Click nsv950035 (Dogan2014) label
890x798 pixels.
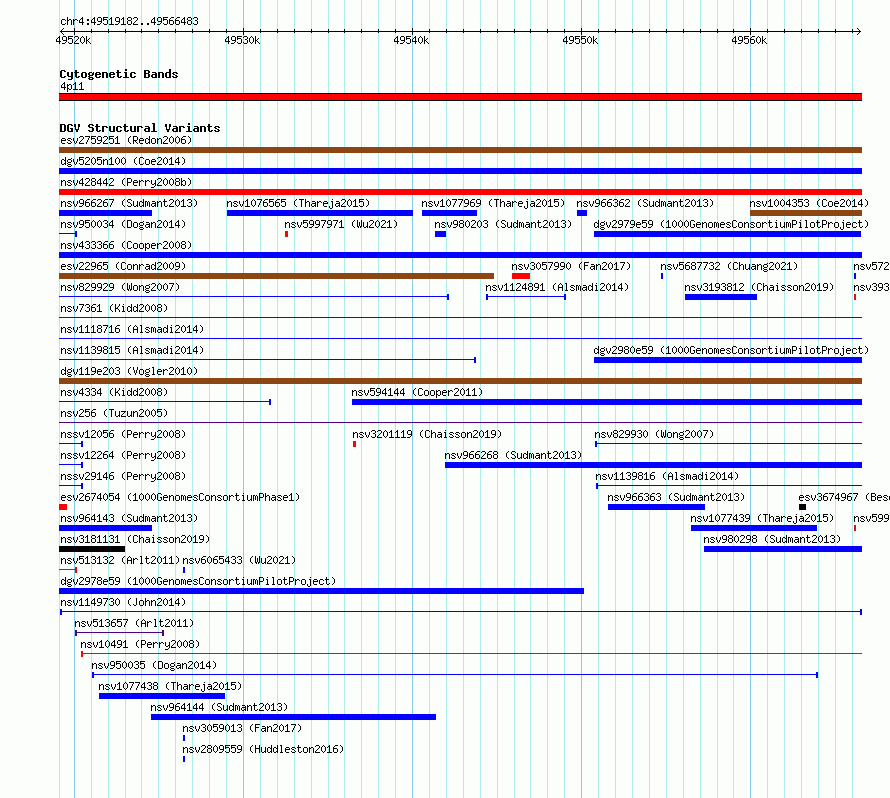pyautogui.click(x=154, y=665)
